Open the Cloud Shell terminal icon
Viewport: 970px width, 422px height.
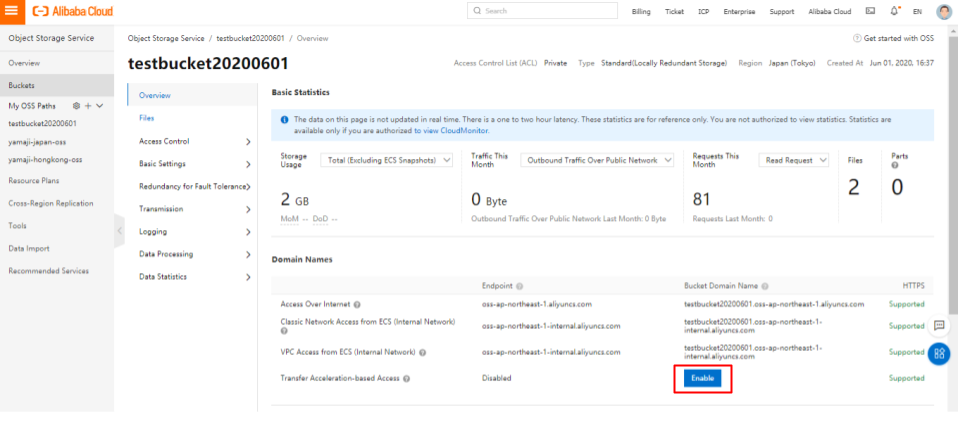[x=870, y=11]
